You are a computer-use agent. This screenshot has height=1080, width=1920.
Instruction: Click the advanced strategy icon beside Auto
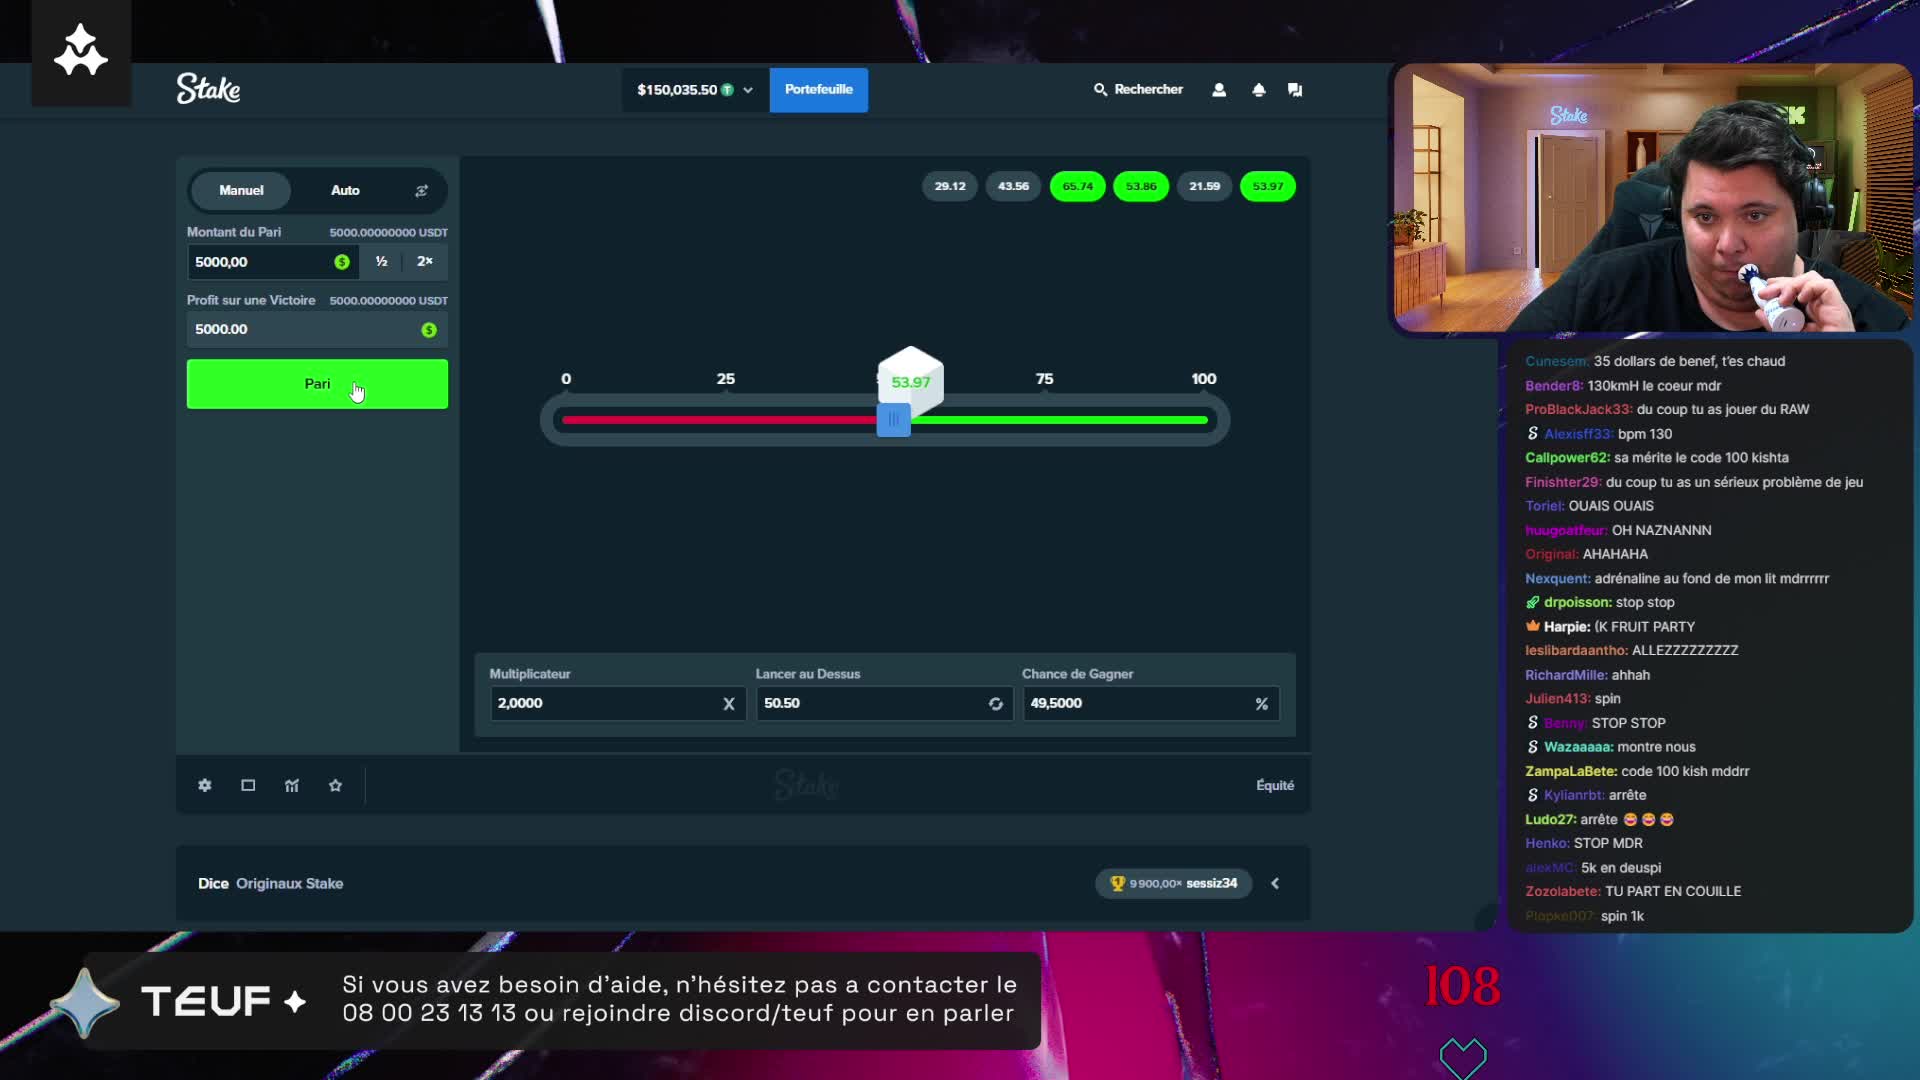coord(421,190)
